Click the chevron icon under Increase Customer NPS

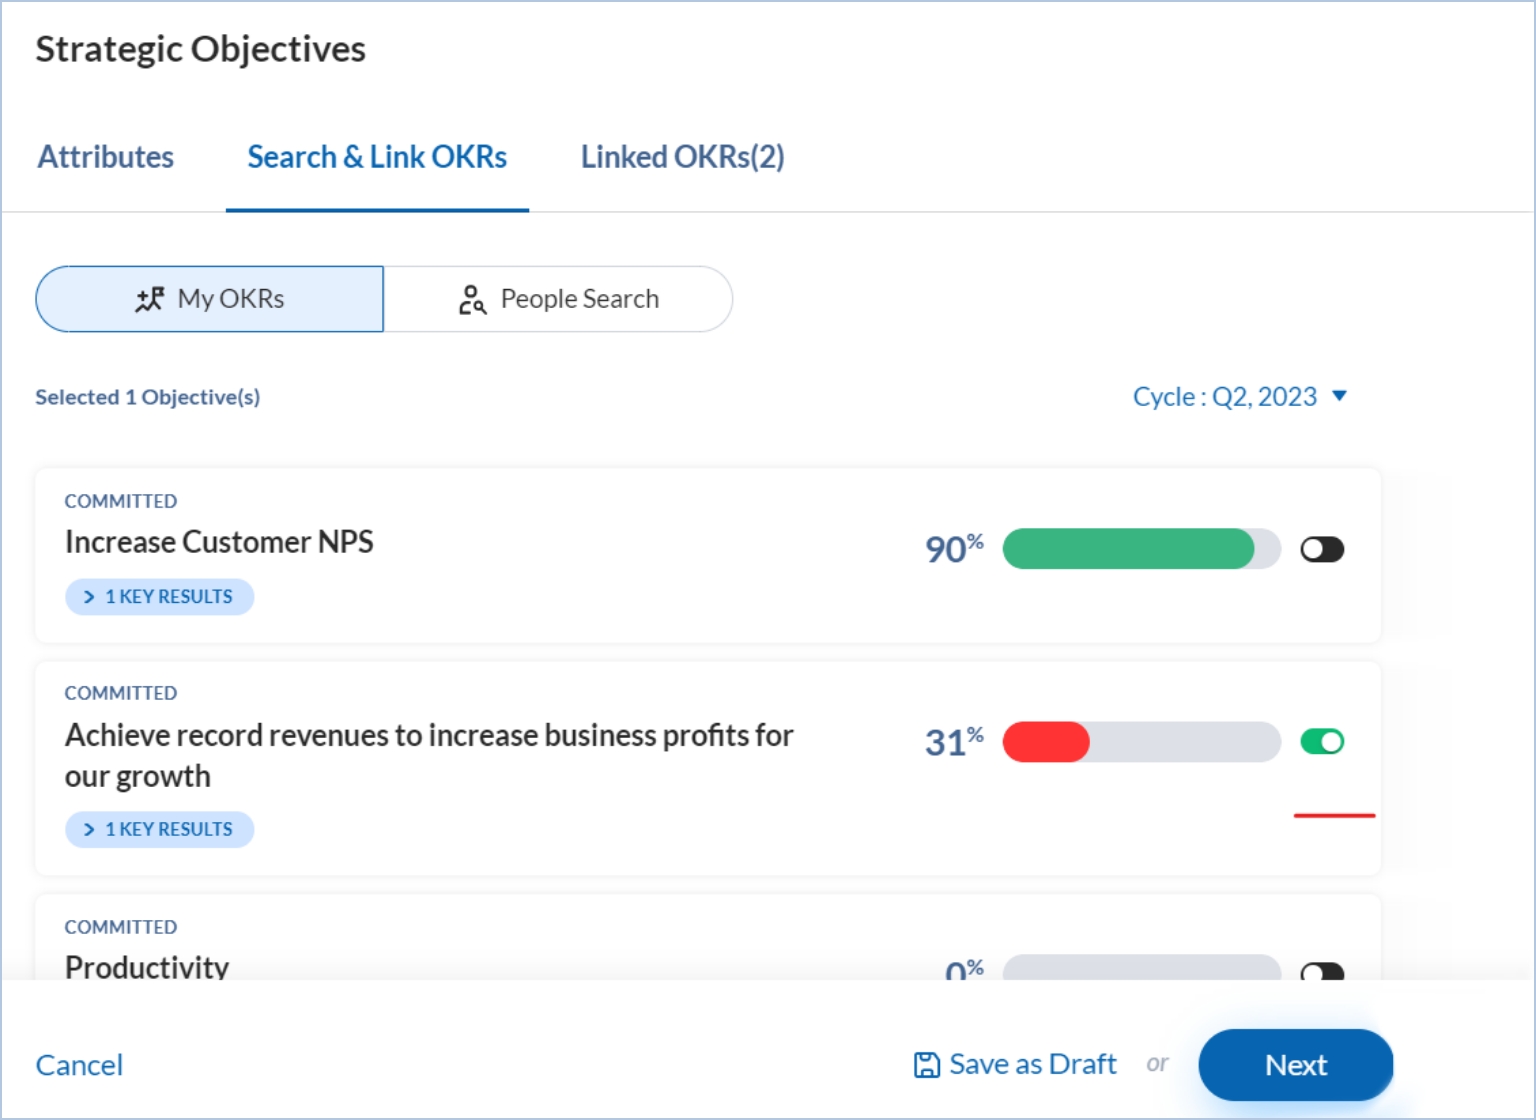pyautogui.click(x=89, y=597)
